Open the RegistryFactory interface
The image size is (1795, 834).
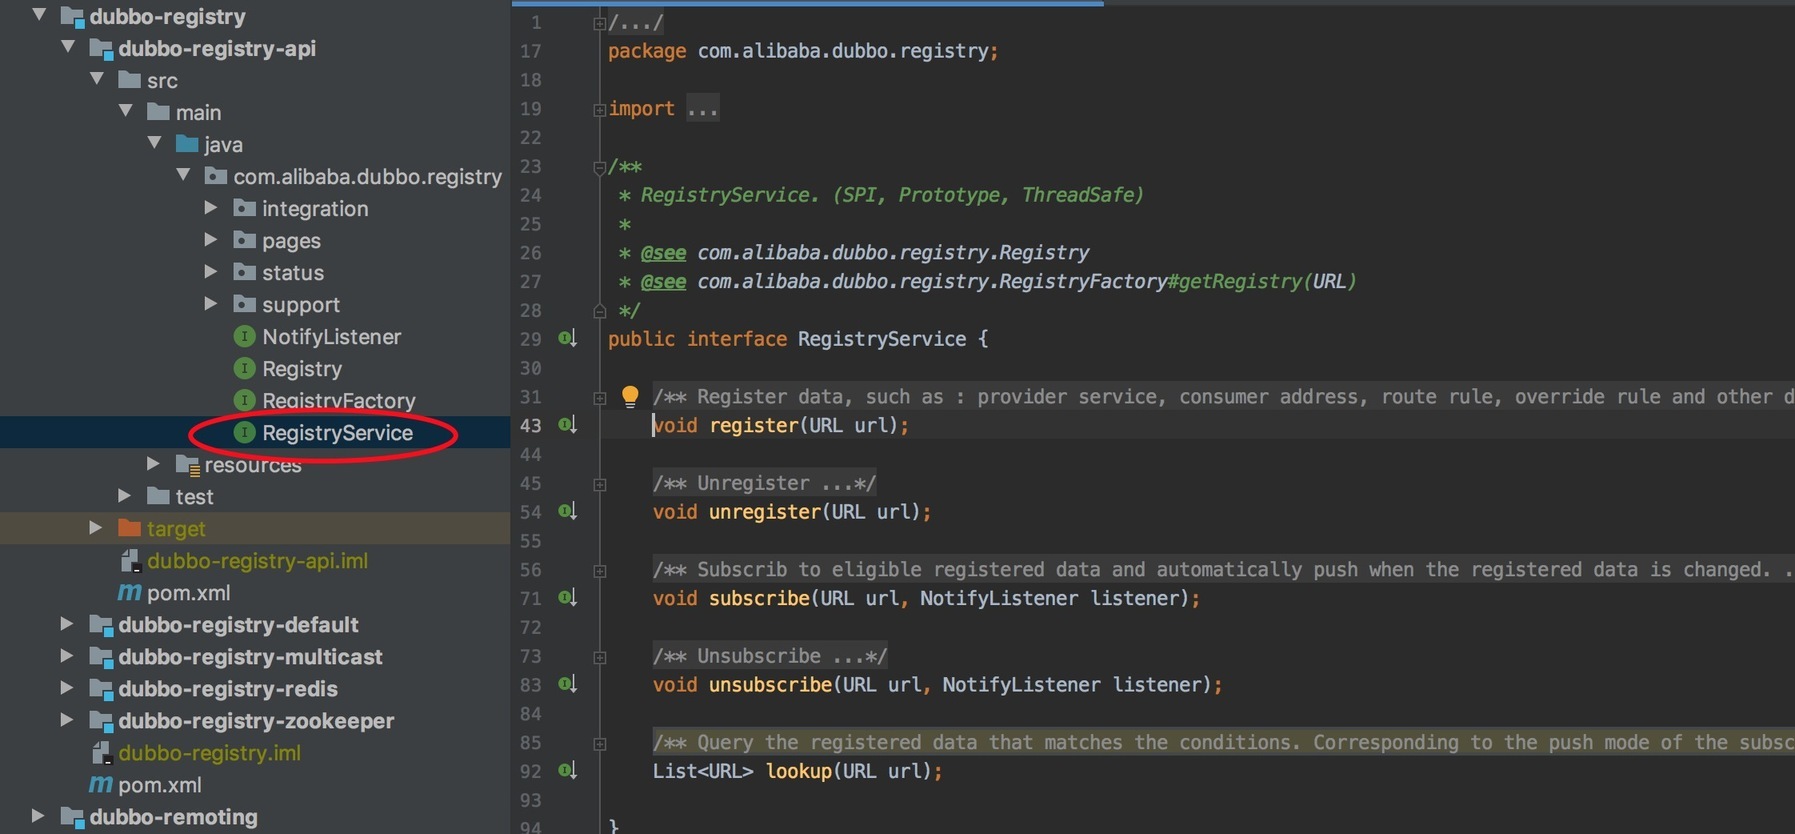click(339, 401)
